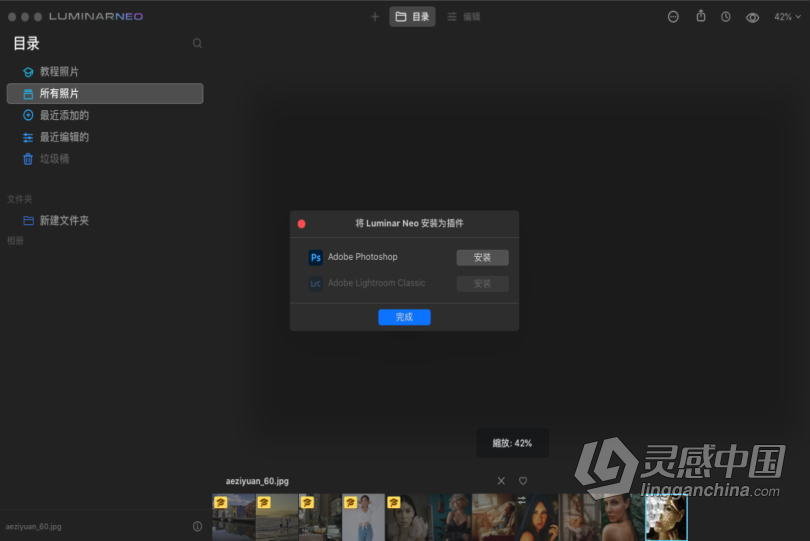This screenshot has width=810, height=541.
Task: Click the 相册 albums section header
Action: (x=15, y=240)
